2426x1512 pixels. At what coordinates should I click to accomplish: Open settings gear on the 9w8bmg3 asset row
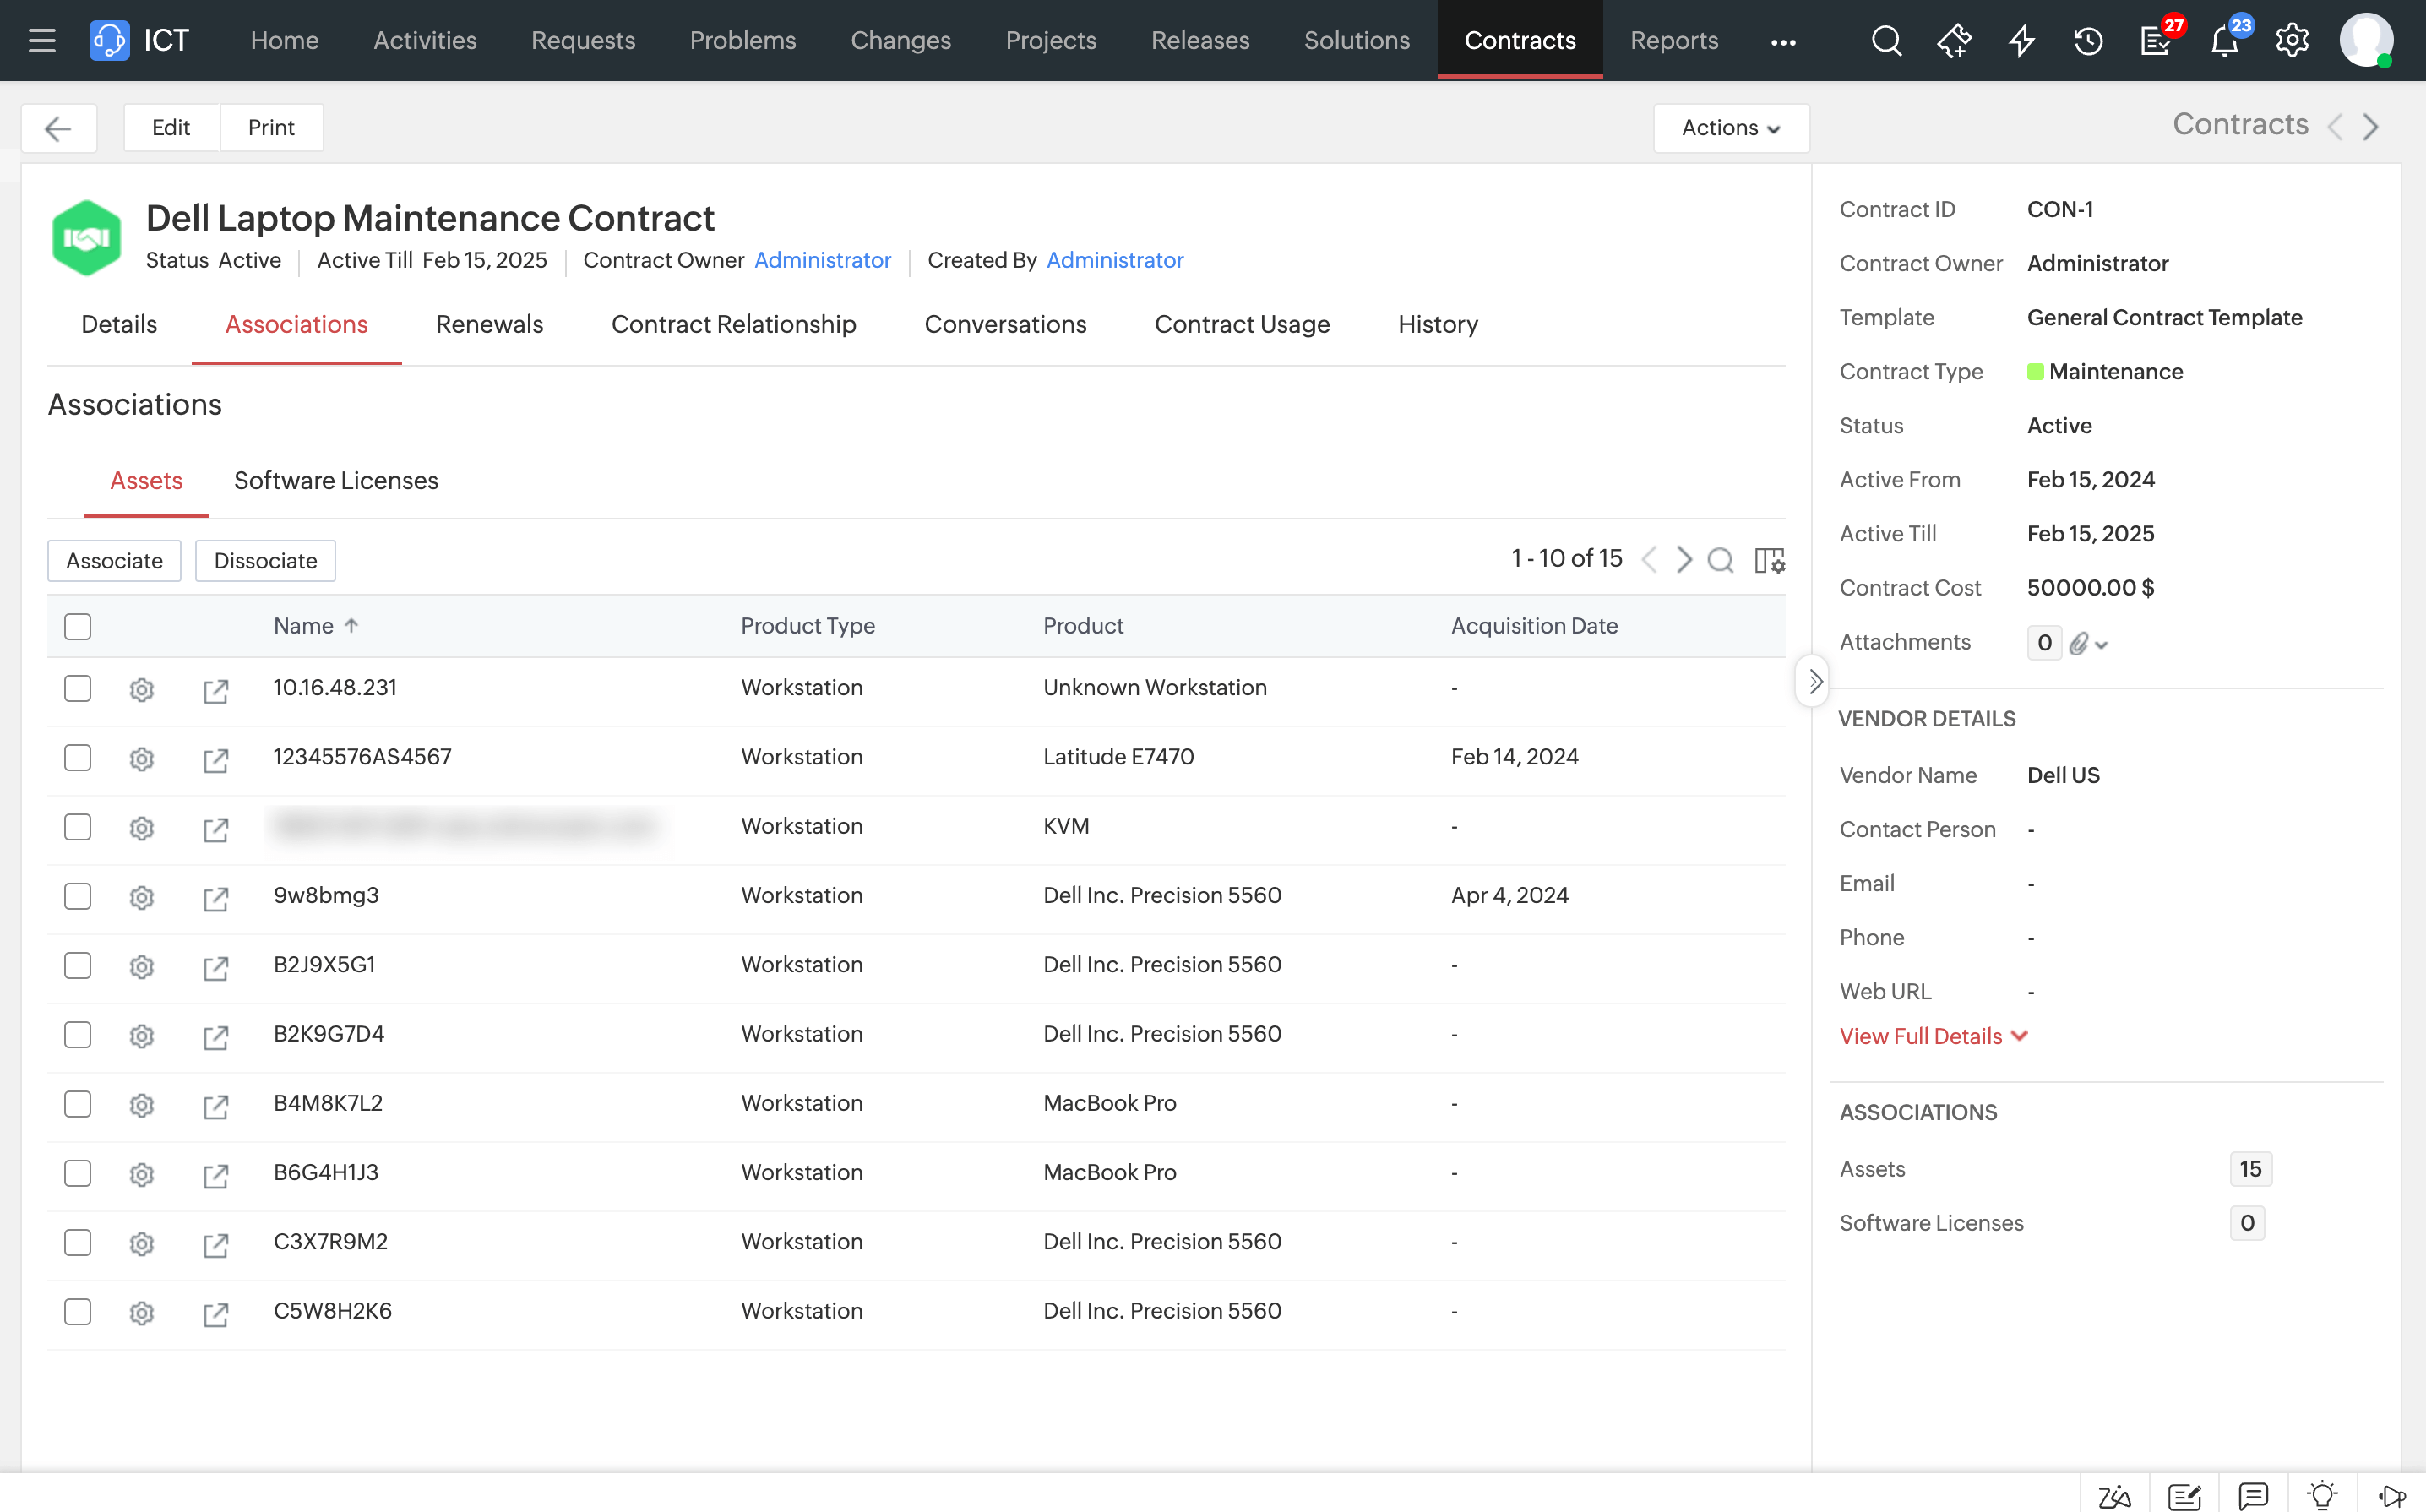tap(141, 897)
